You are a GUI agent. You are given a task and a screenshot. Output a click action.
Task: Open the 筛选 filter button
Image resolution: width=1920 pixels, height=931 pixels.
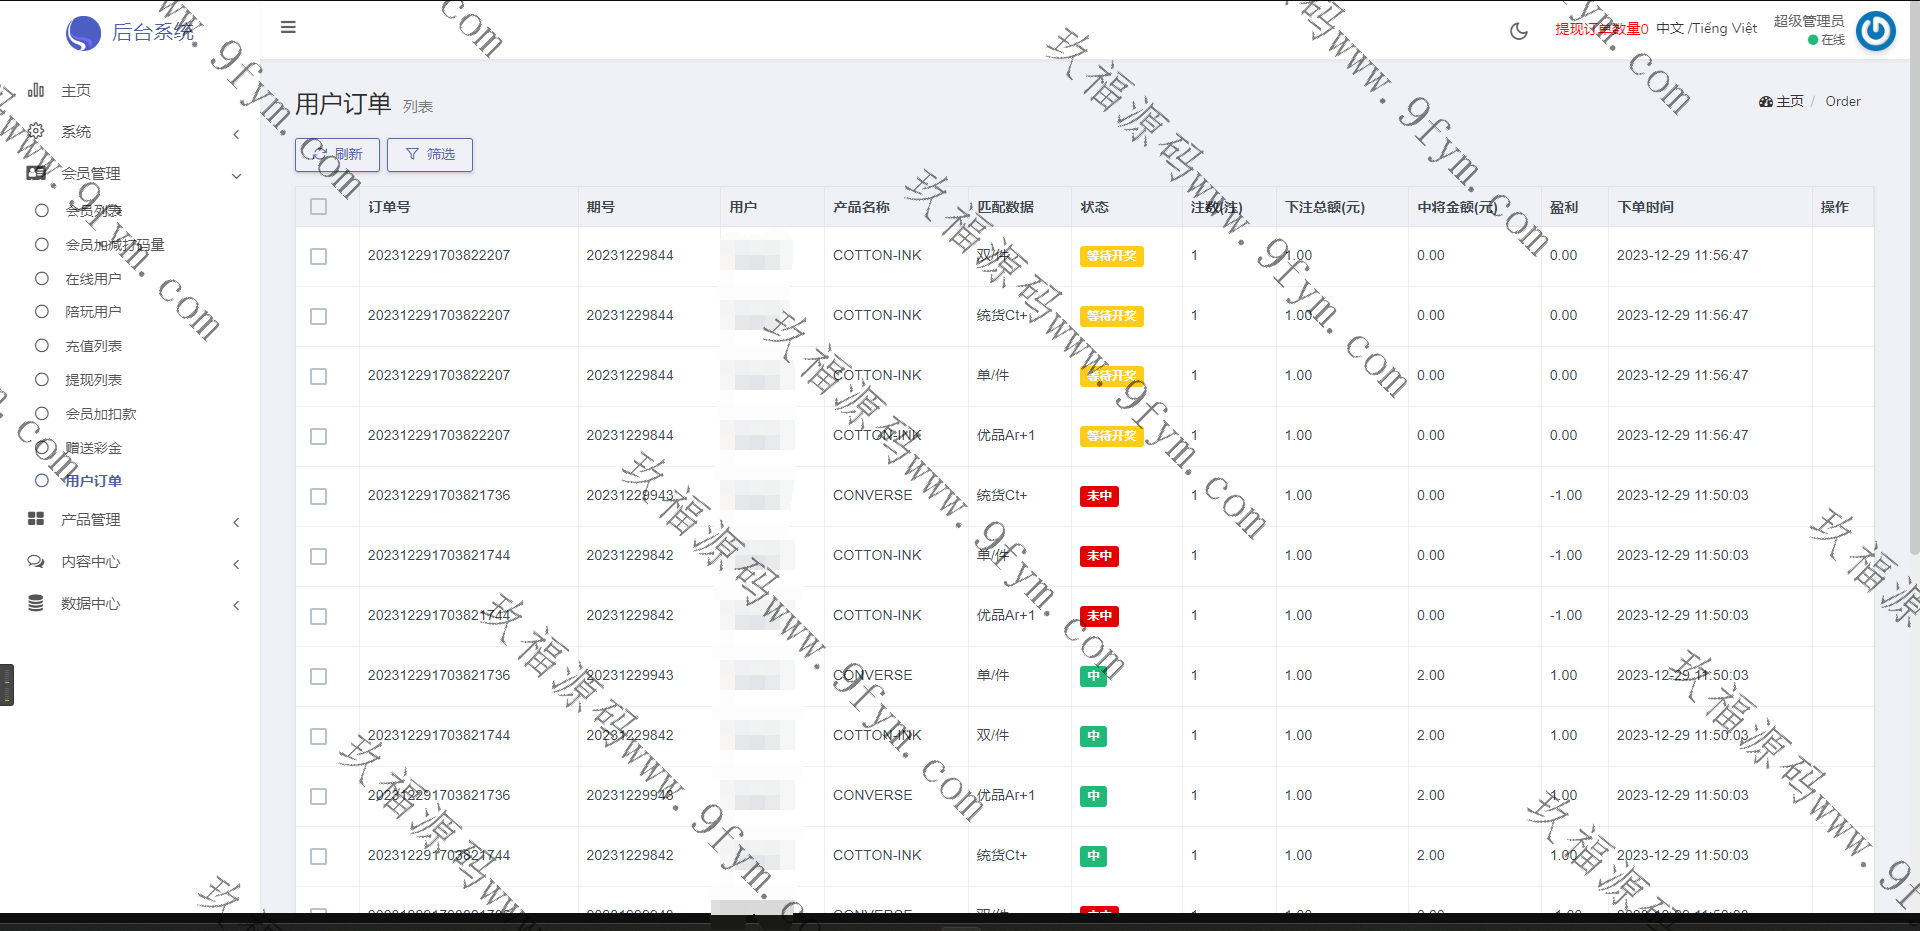[x=430, y=154]
